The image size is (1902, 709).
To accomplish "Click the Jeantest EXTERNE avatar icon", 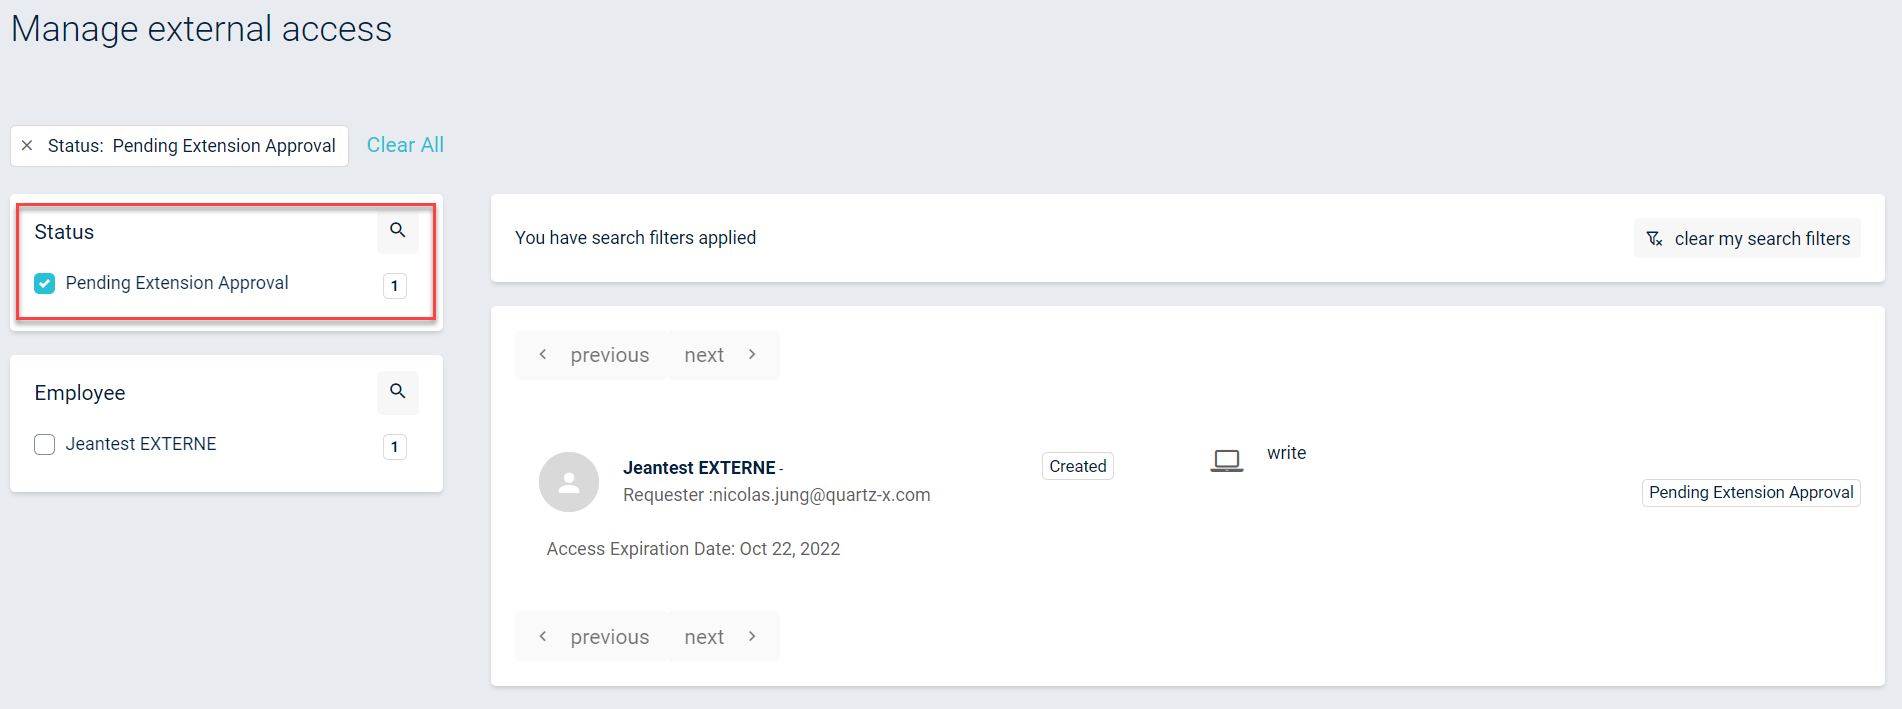I will [x=568, y=482].
